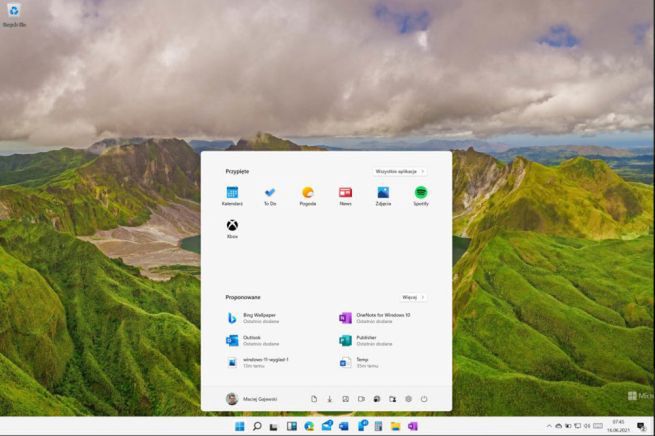Click the Więcej button for more suggestions
655x436 pixels.
click(x=413, y=297)
